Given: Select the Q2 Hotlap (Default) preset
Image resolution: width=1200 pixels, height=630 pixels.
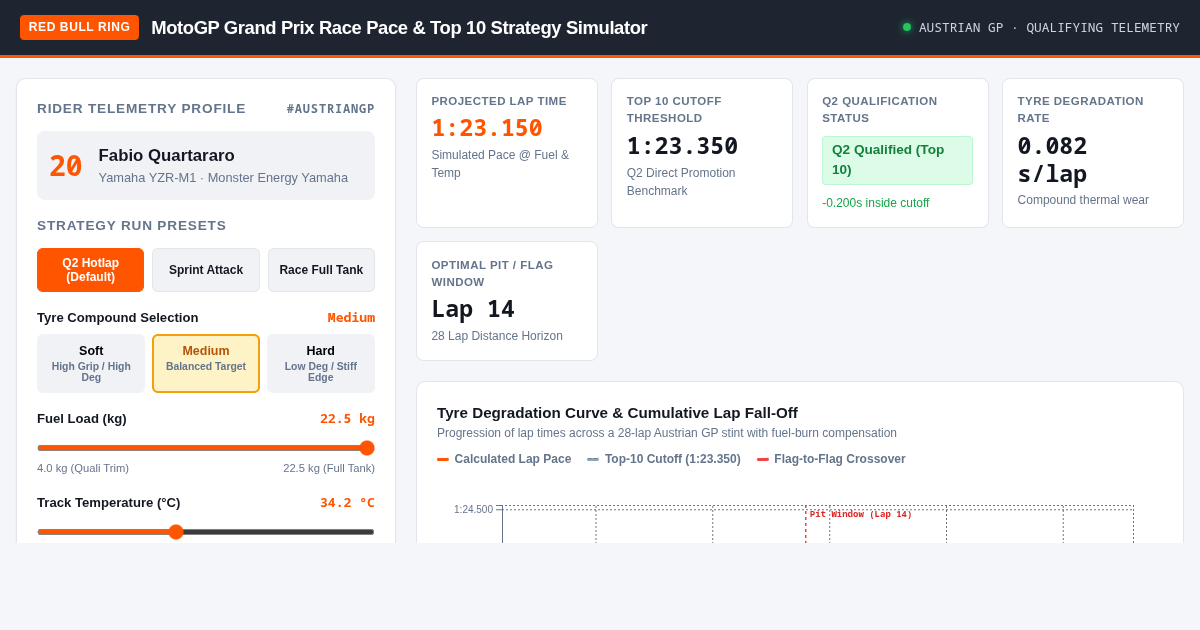Looking at the screenshot, I should click(x=90, y=270).
